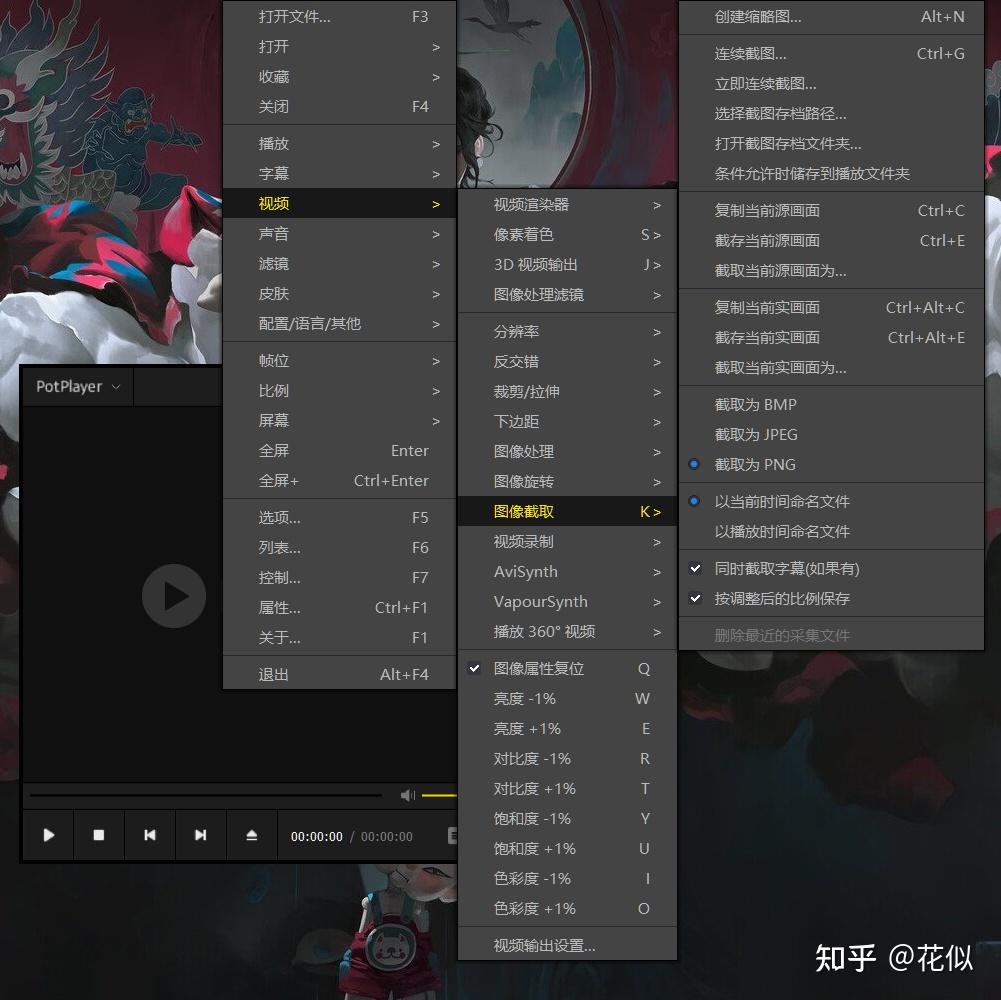Choose 以当前时间命名文件 option

click(831, 502)
